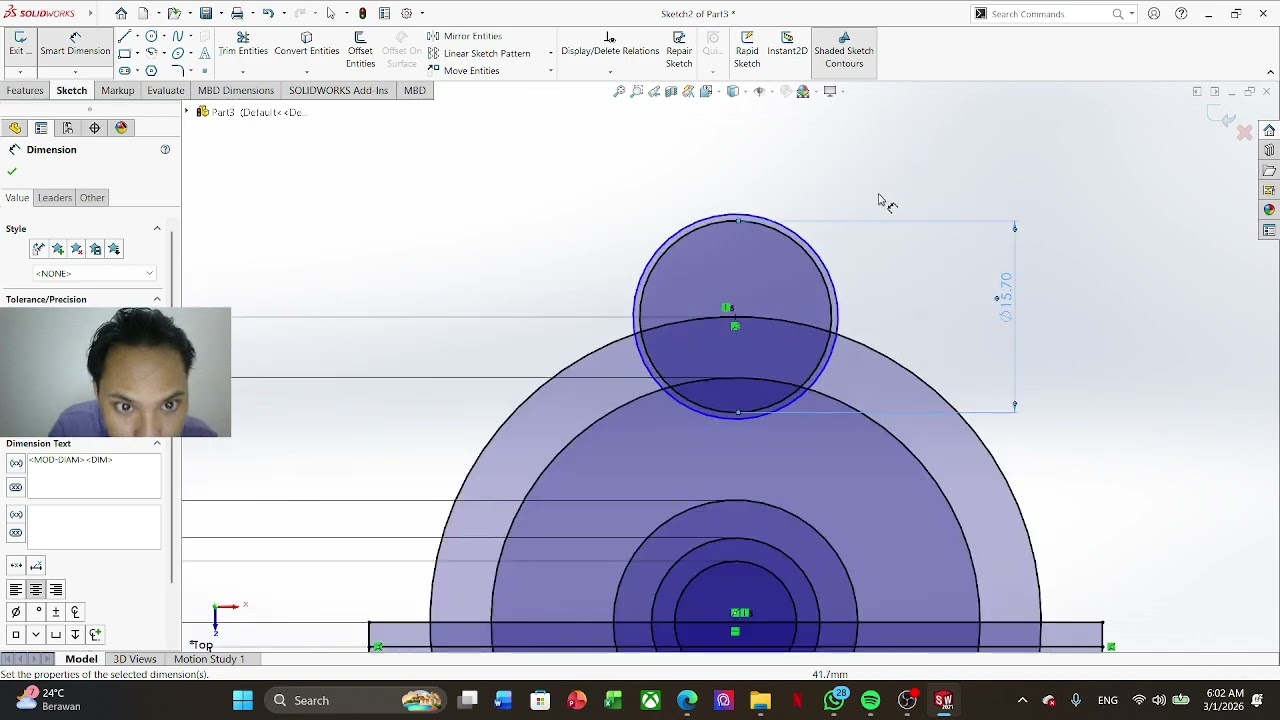Insert the plus/minus symbol
The image size is (1280, 720).
[56, 612]
